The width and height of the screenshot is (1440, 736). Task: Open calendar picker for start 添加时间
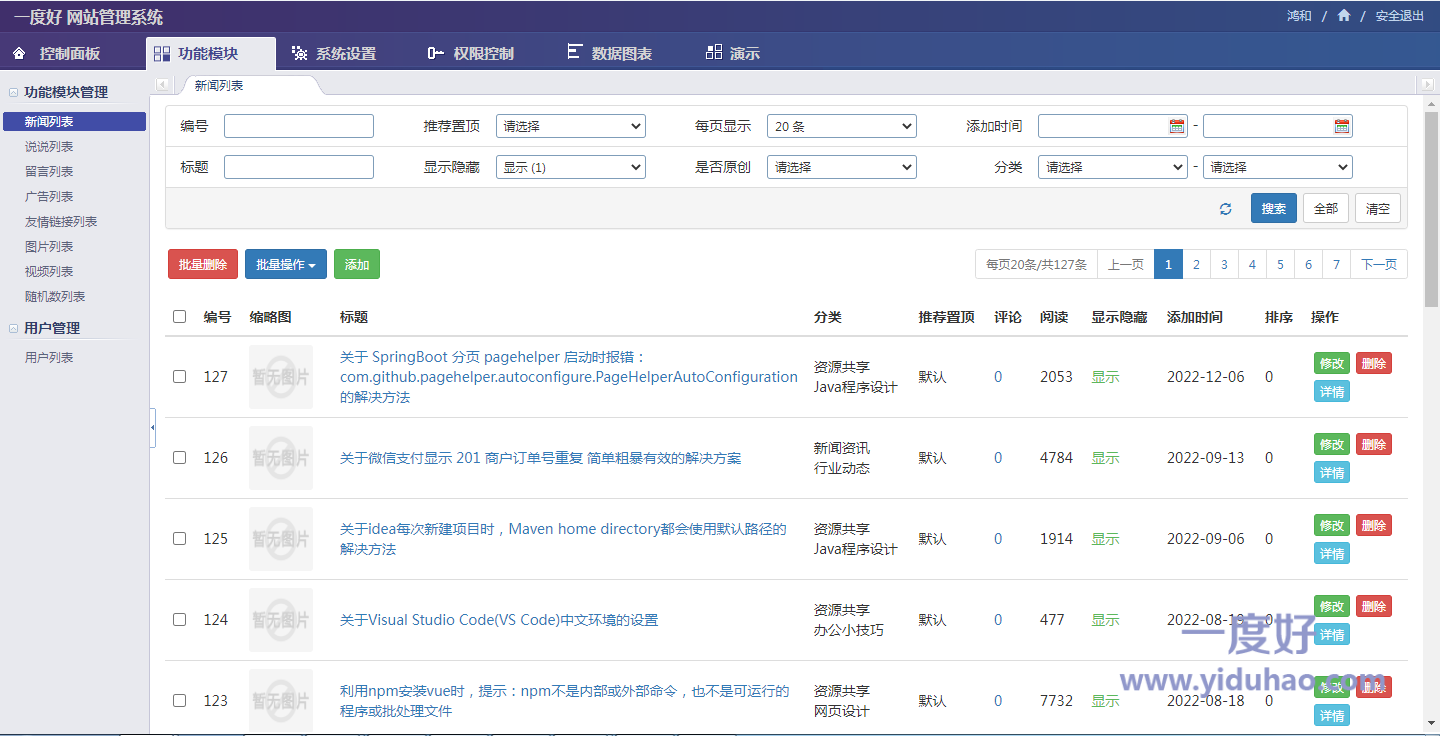(x=1177, y=126)
